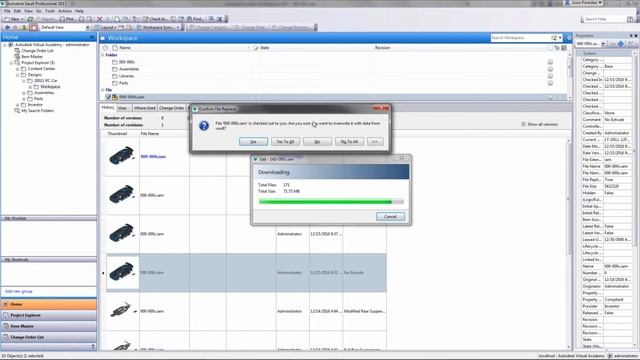Open the Find tool in the toolbar
Screen dimensions: 640x360
click(195, 19)
